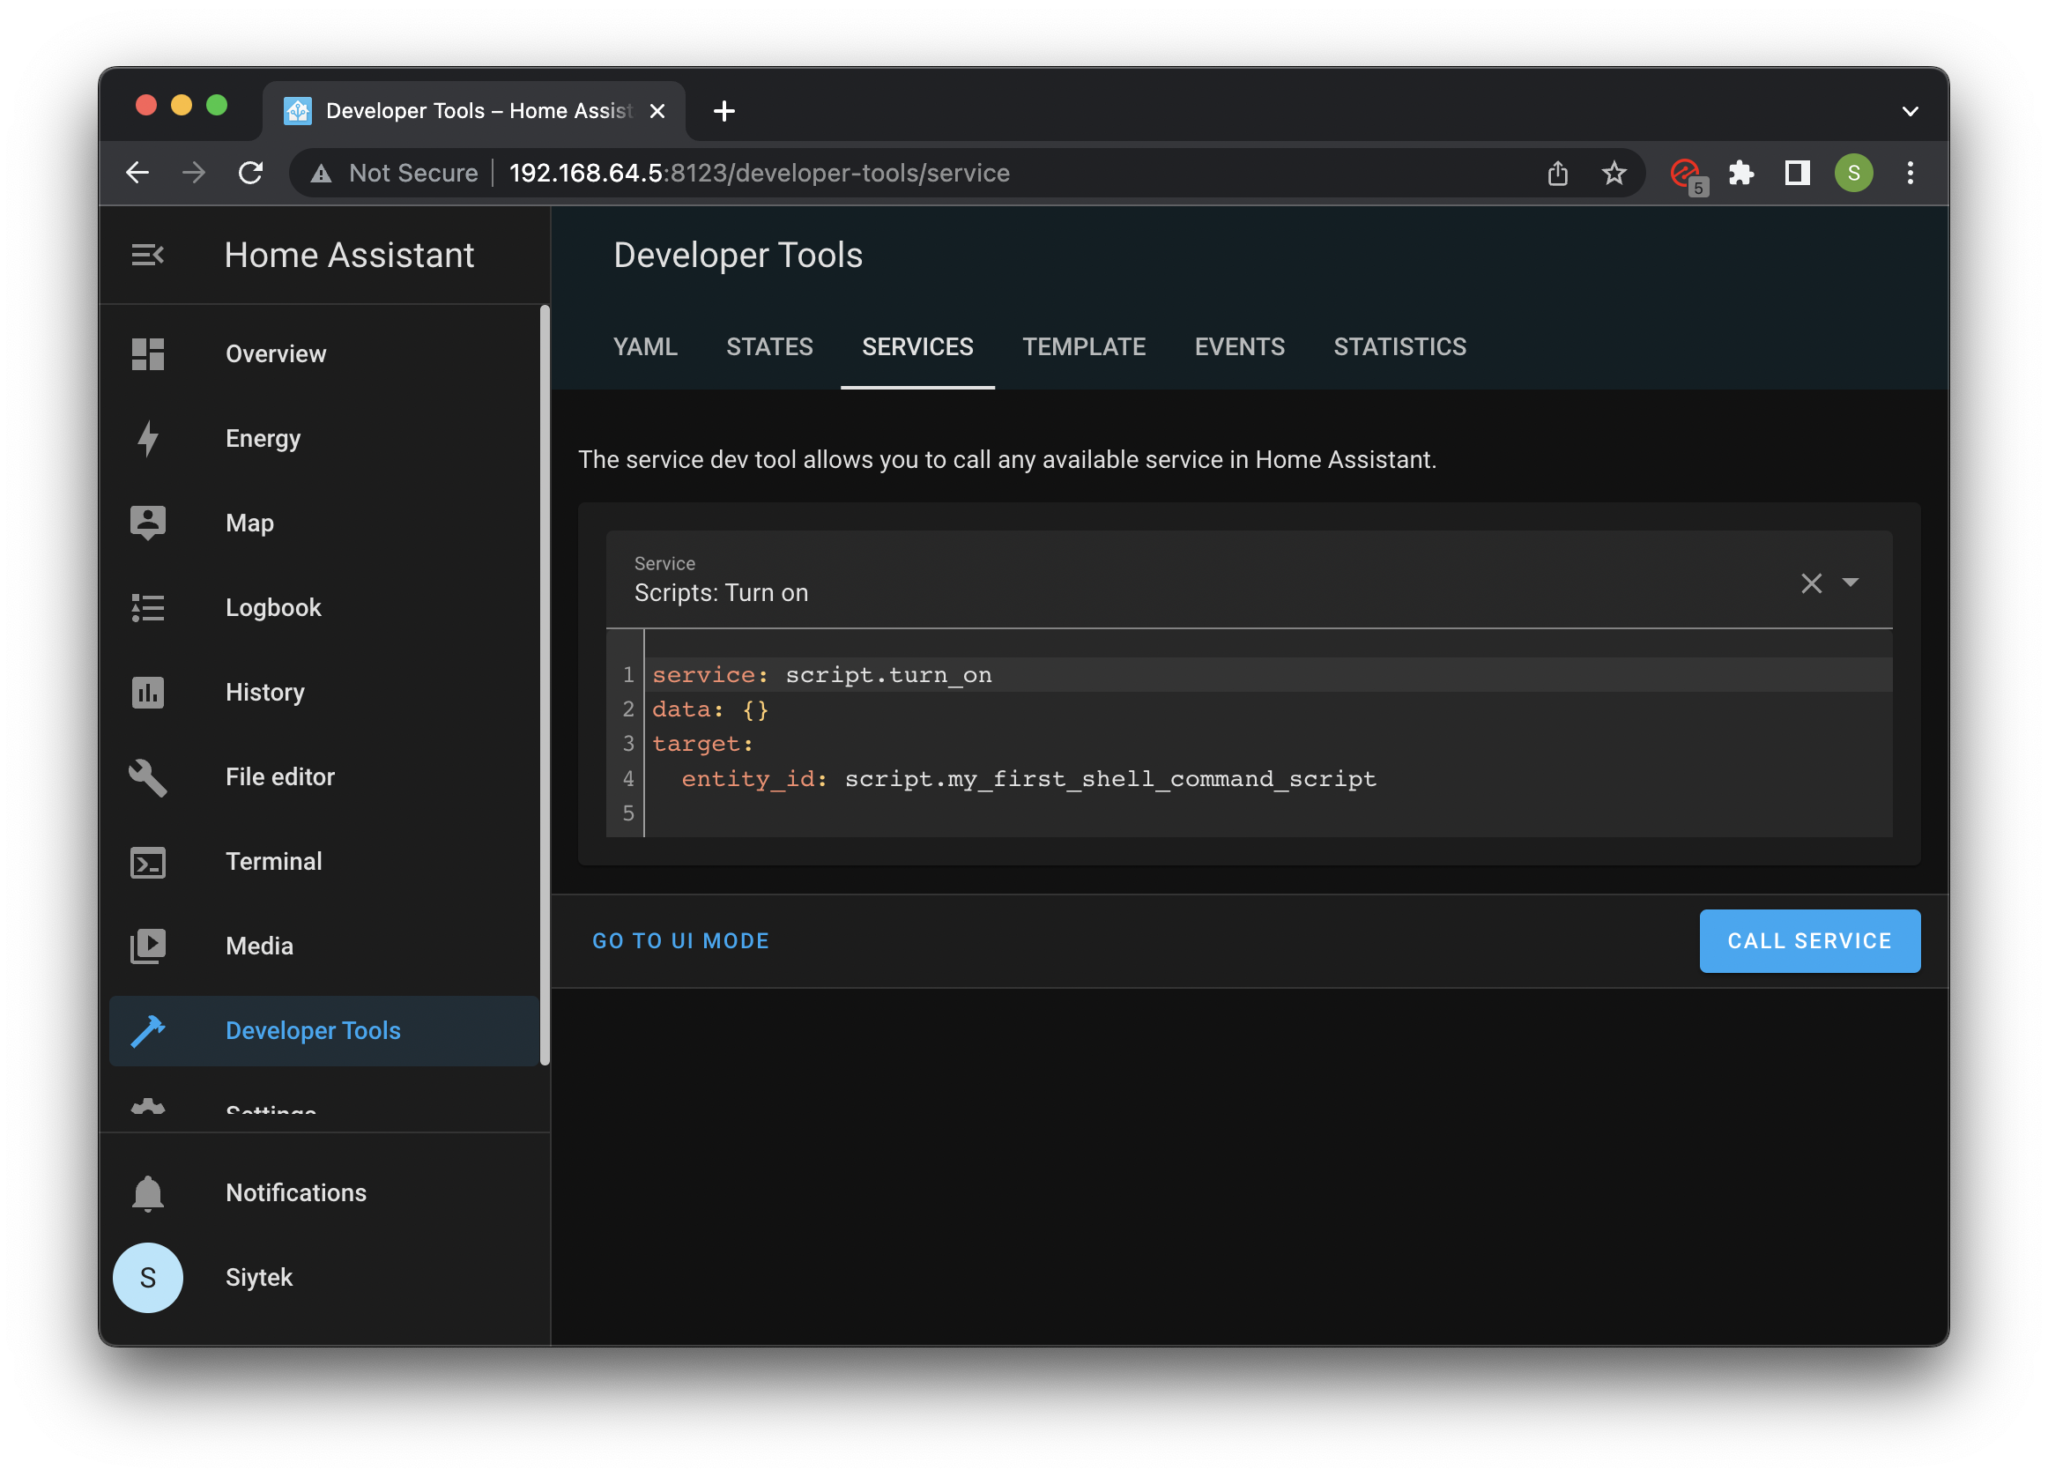Click the browser back arrow
This screenshot has height=1477, width=2048.
[138, 173]
